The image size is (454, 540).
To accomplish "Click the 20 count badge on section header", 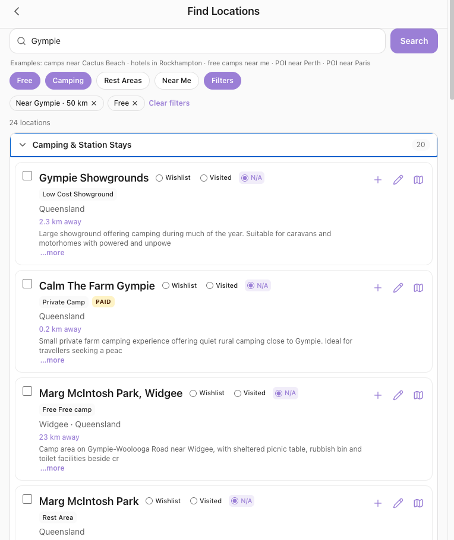I will point(421,145).
